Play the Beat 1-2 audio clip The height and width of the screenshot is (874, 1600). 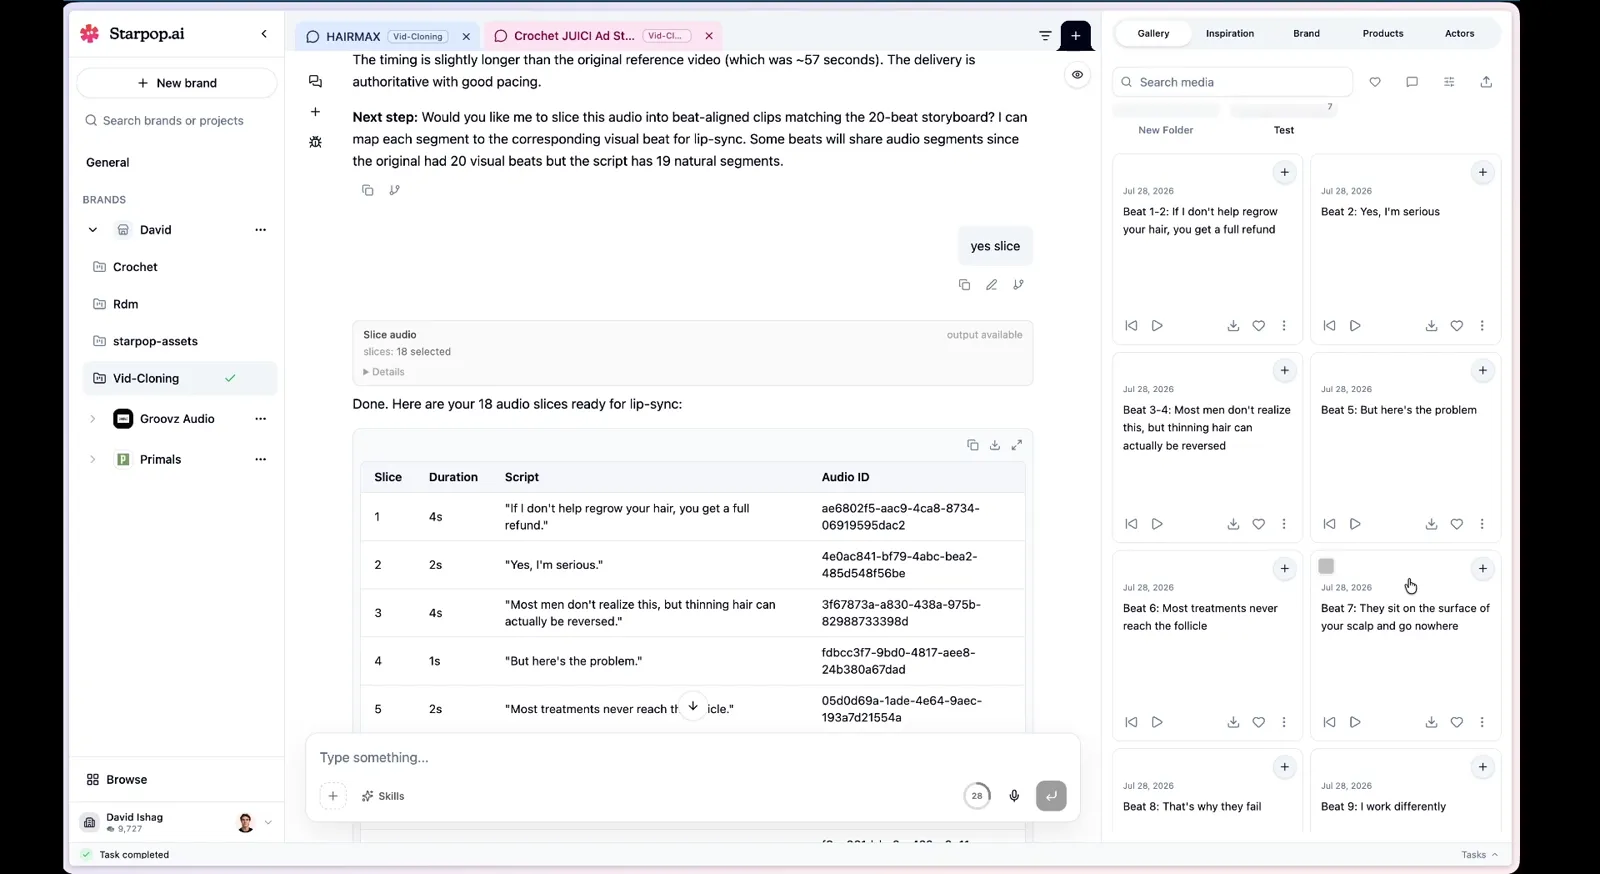pyautogui.click(x=1157, y=326)
